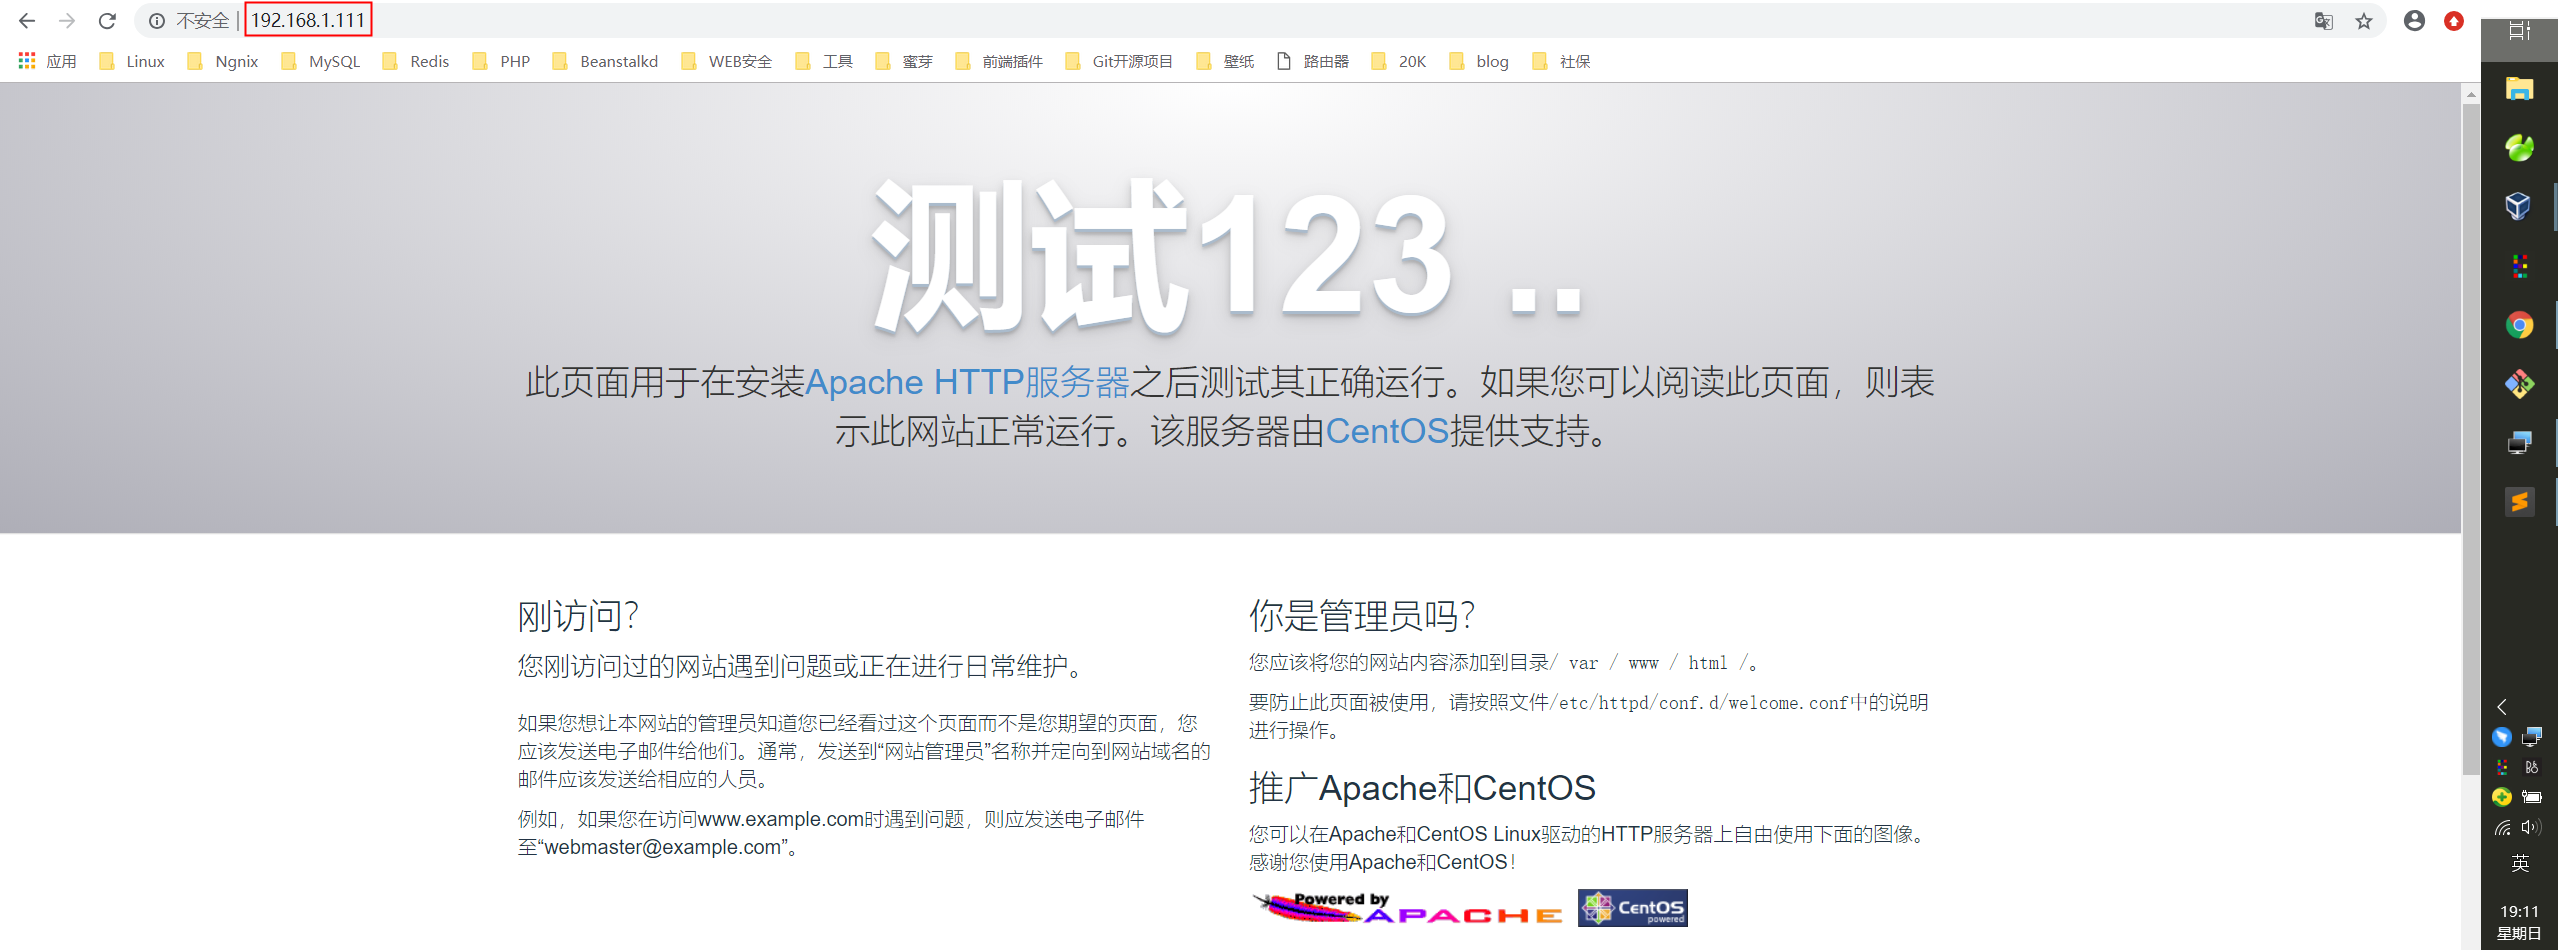Open the 工具 bookmarks folder
Viewport: 2558px width, 950px height.
(x=824, y=61)
